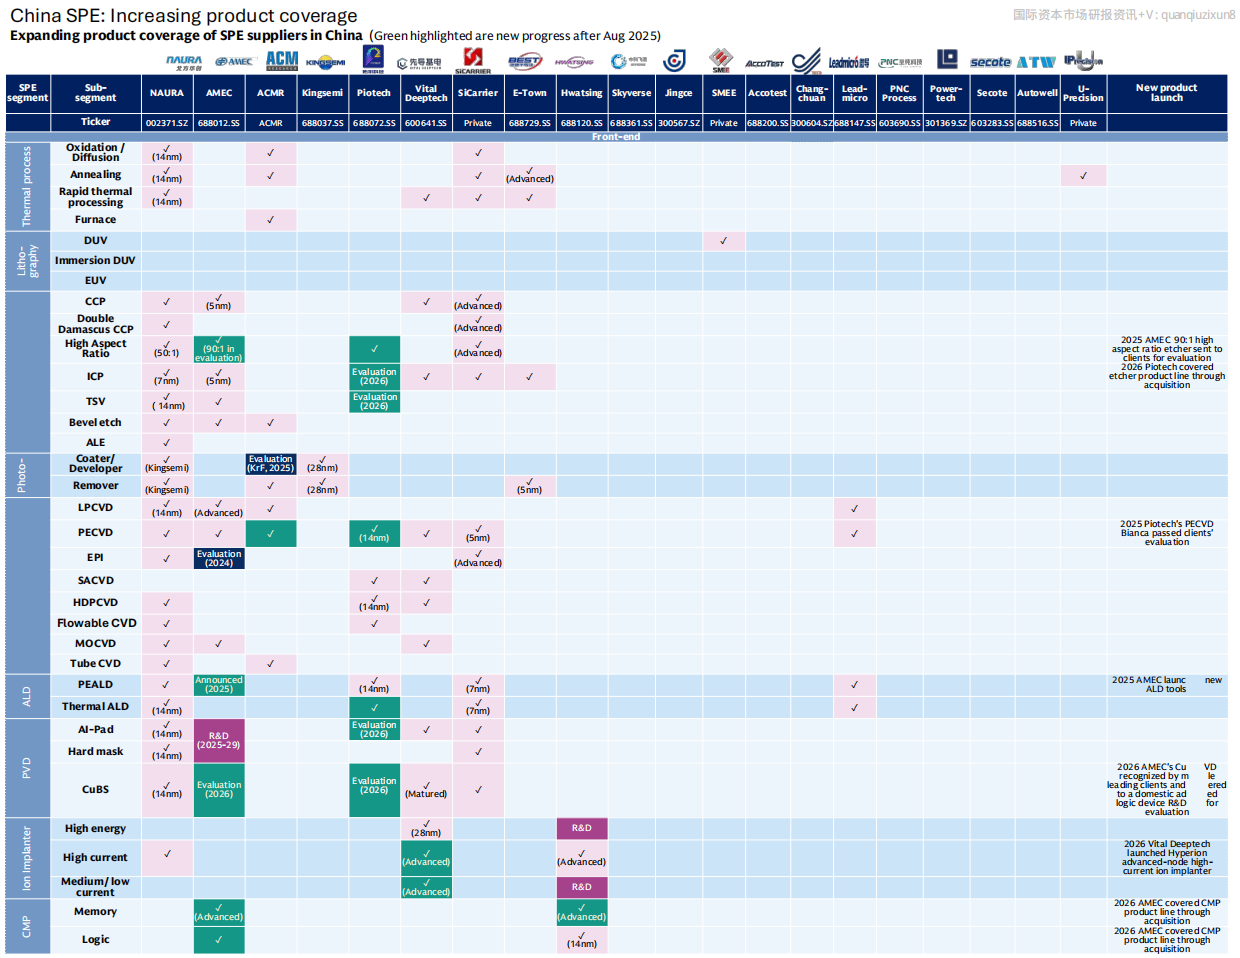Click the 'Oxidation / Diffusion' sub-segment
Viewport: 1240px width, 958px height.
(x=96, y=153)
